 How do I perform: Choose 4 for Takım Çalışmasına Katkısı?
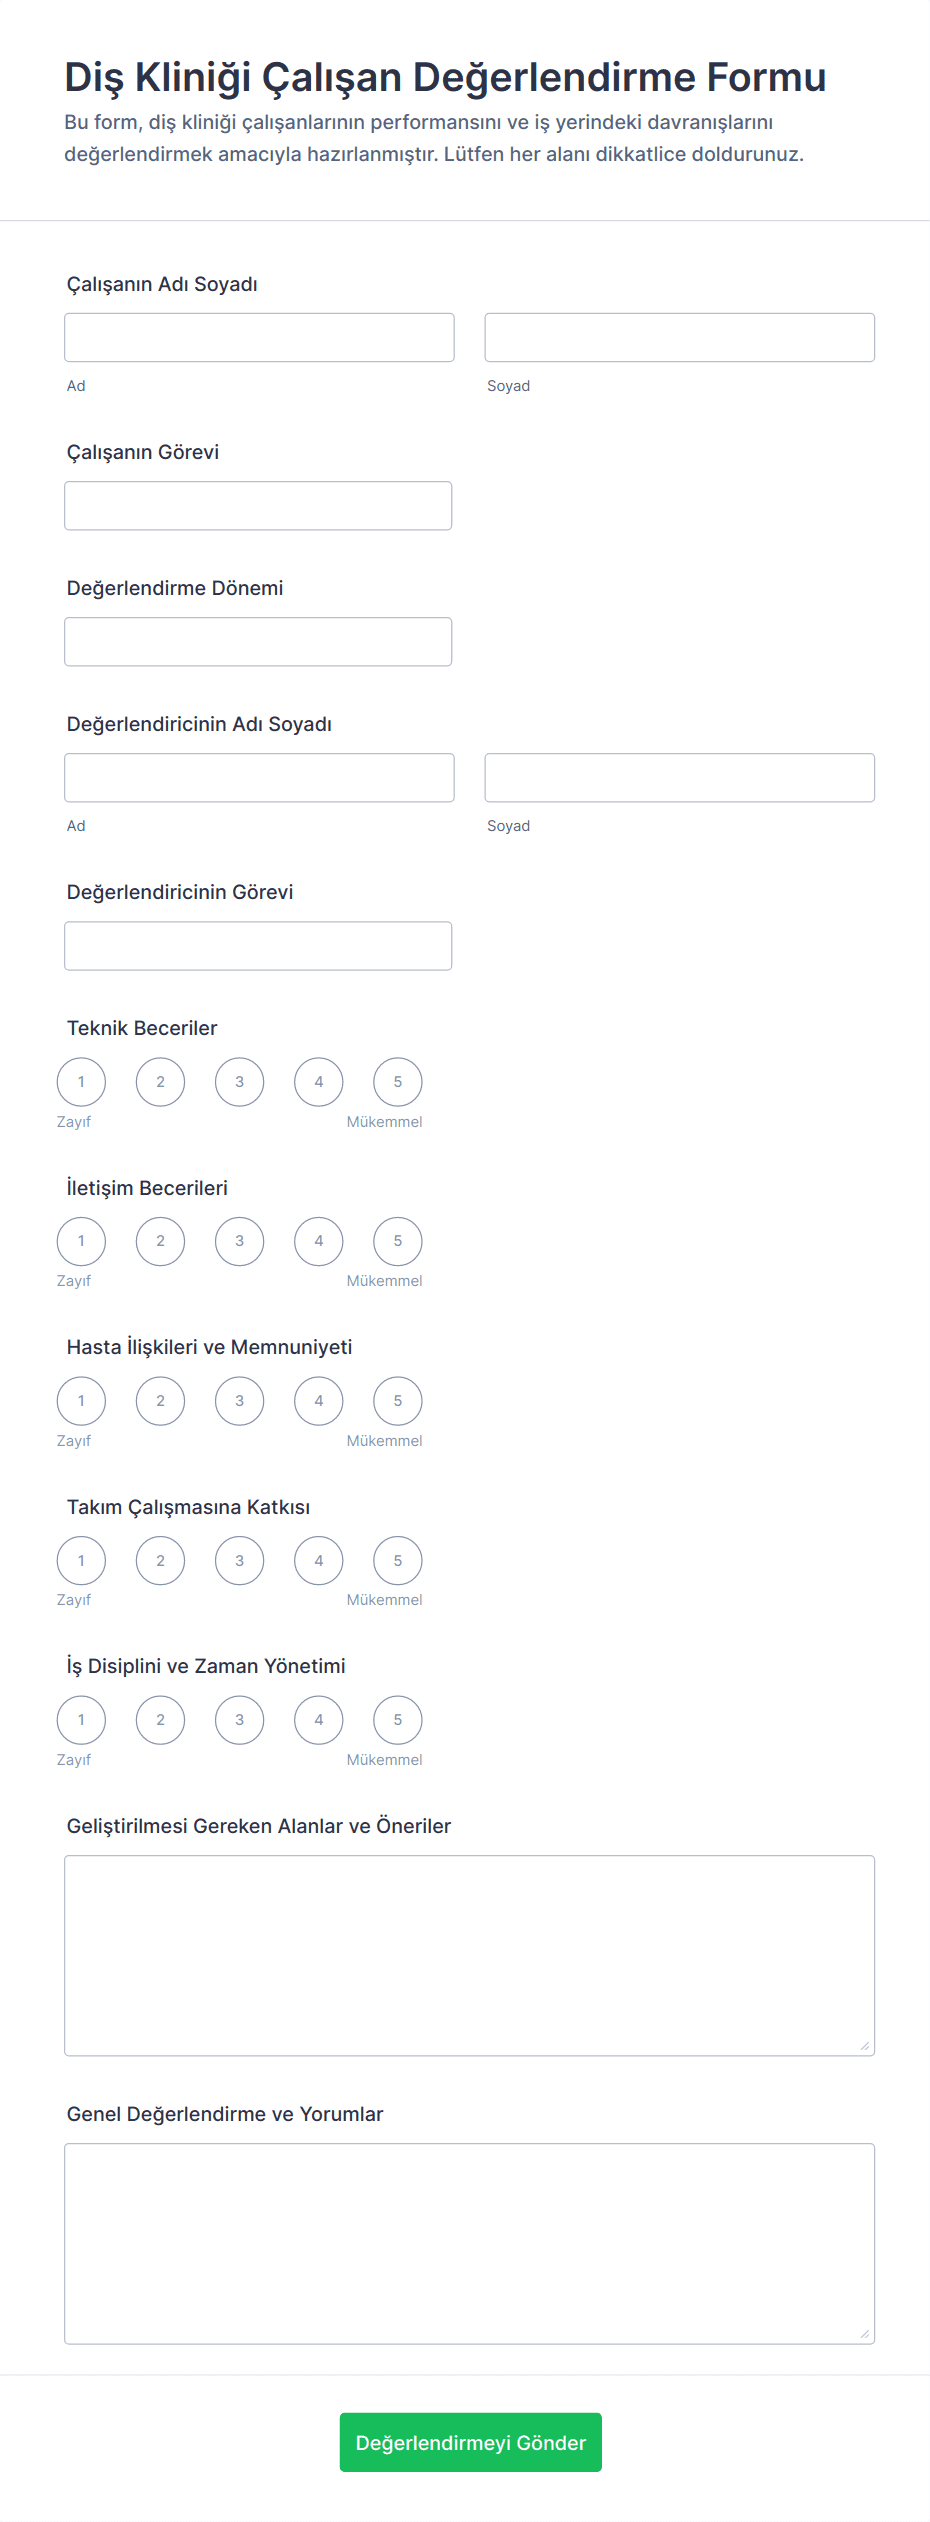coord(319,1560)
